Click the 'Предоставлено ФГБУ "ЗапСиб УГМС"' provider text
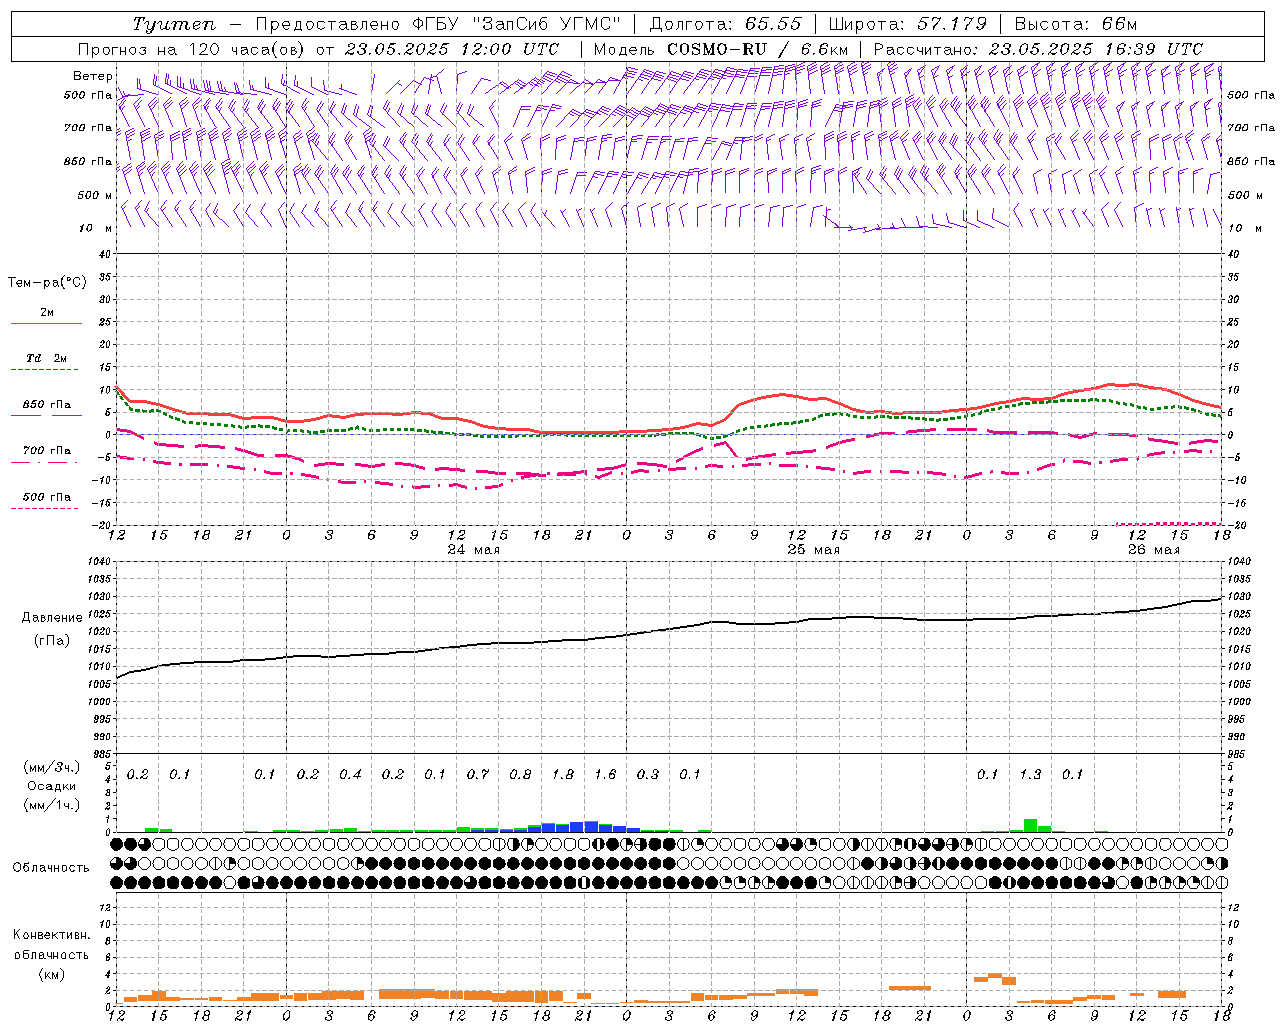The width and height of the screenshot is (1280, 1024). click(x=438, y=24)
